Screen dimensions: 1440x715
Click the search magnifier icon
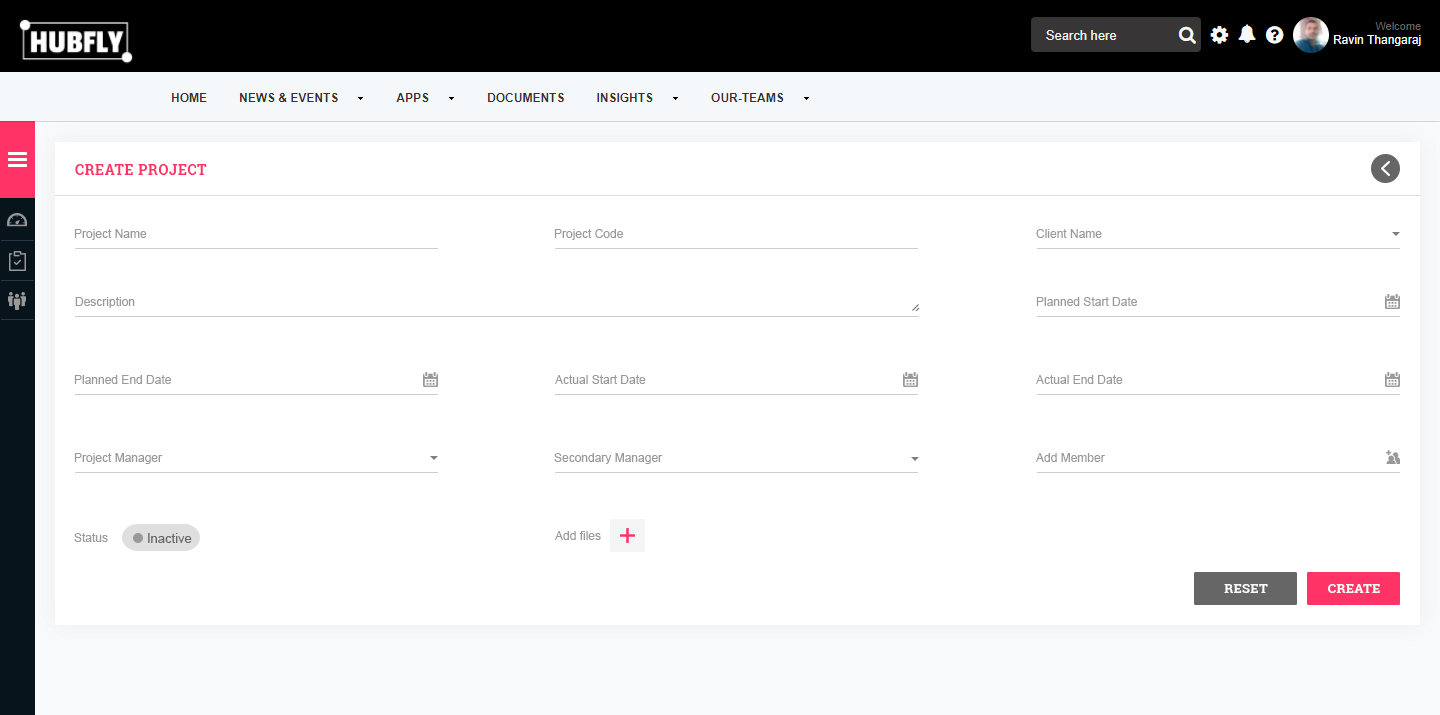coord(1187,35)
